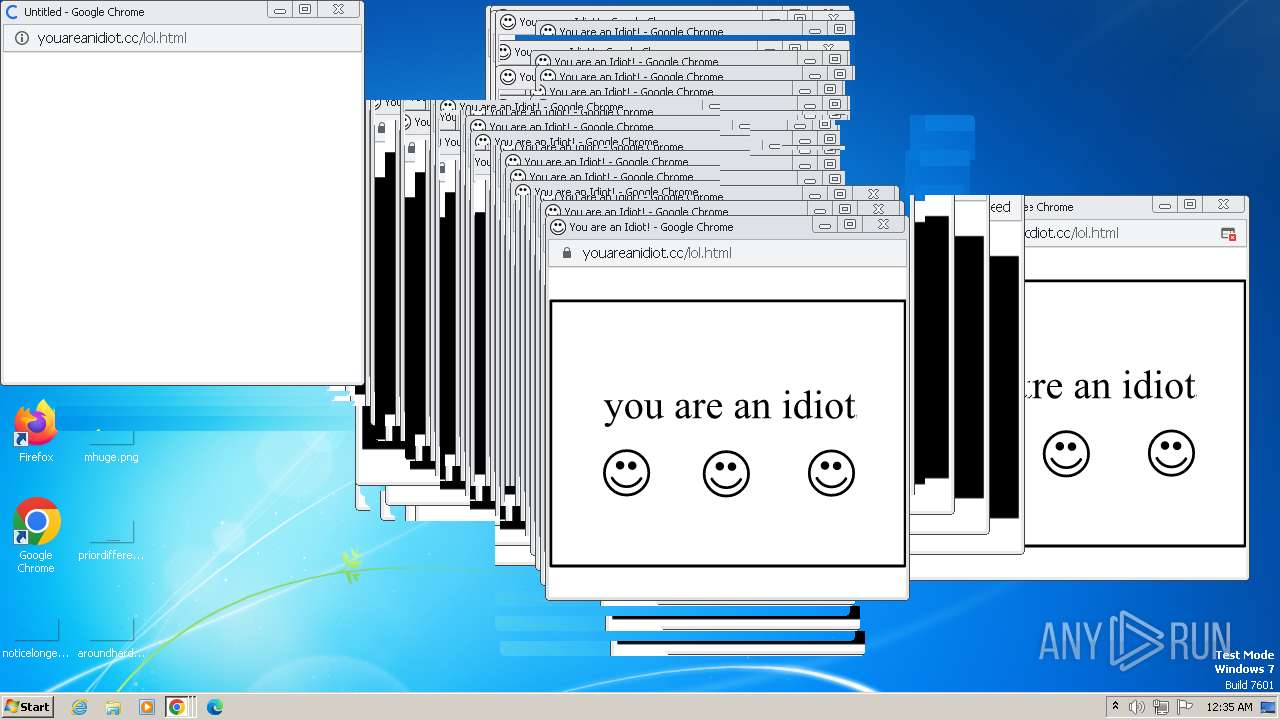1280x720 pixels.
Task: Select the noticelonge... desktop file
Action: tap(36, 638)
